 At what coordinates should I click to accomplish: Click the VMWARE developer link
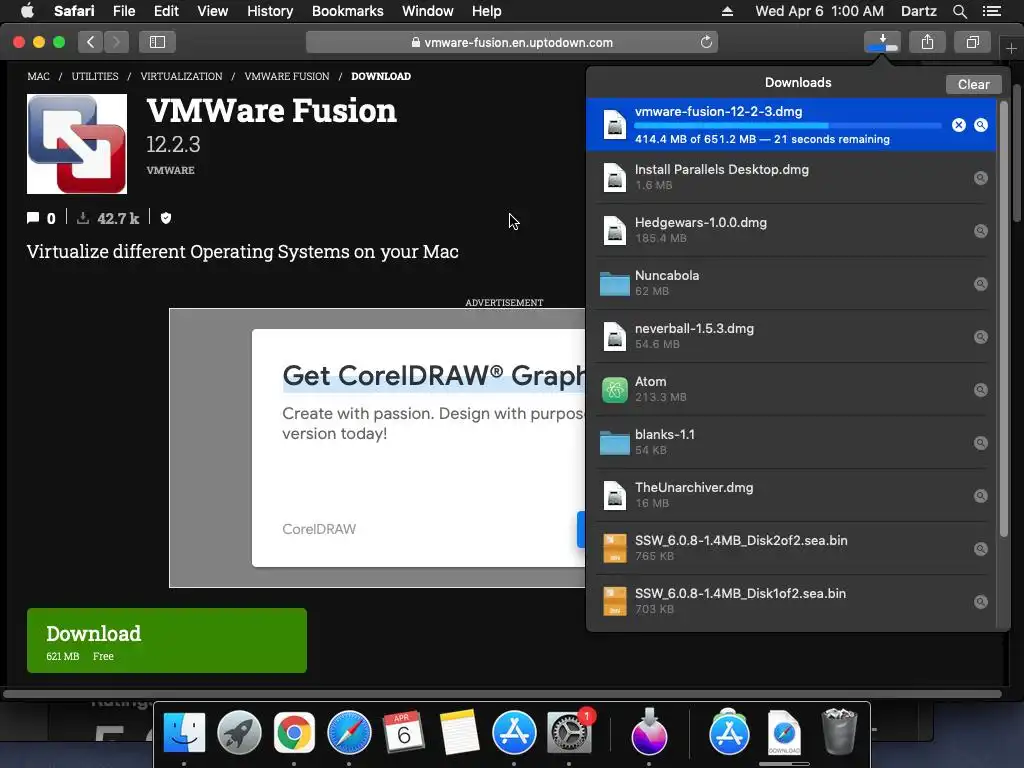pos(170,170)
